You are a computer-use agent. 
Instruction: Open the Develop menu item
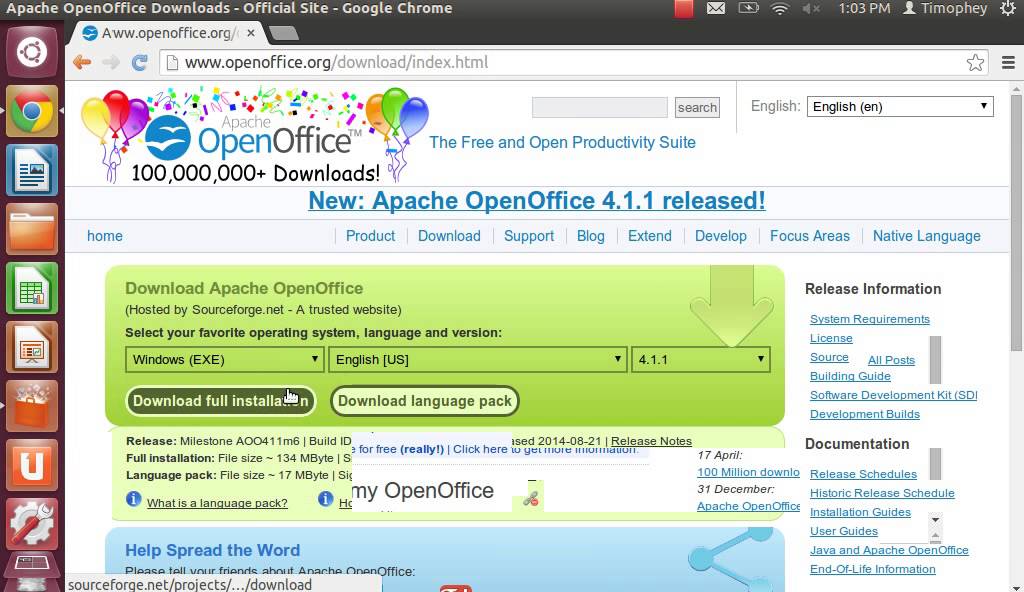click(x=721, y=236)
